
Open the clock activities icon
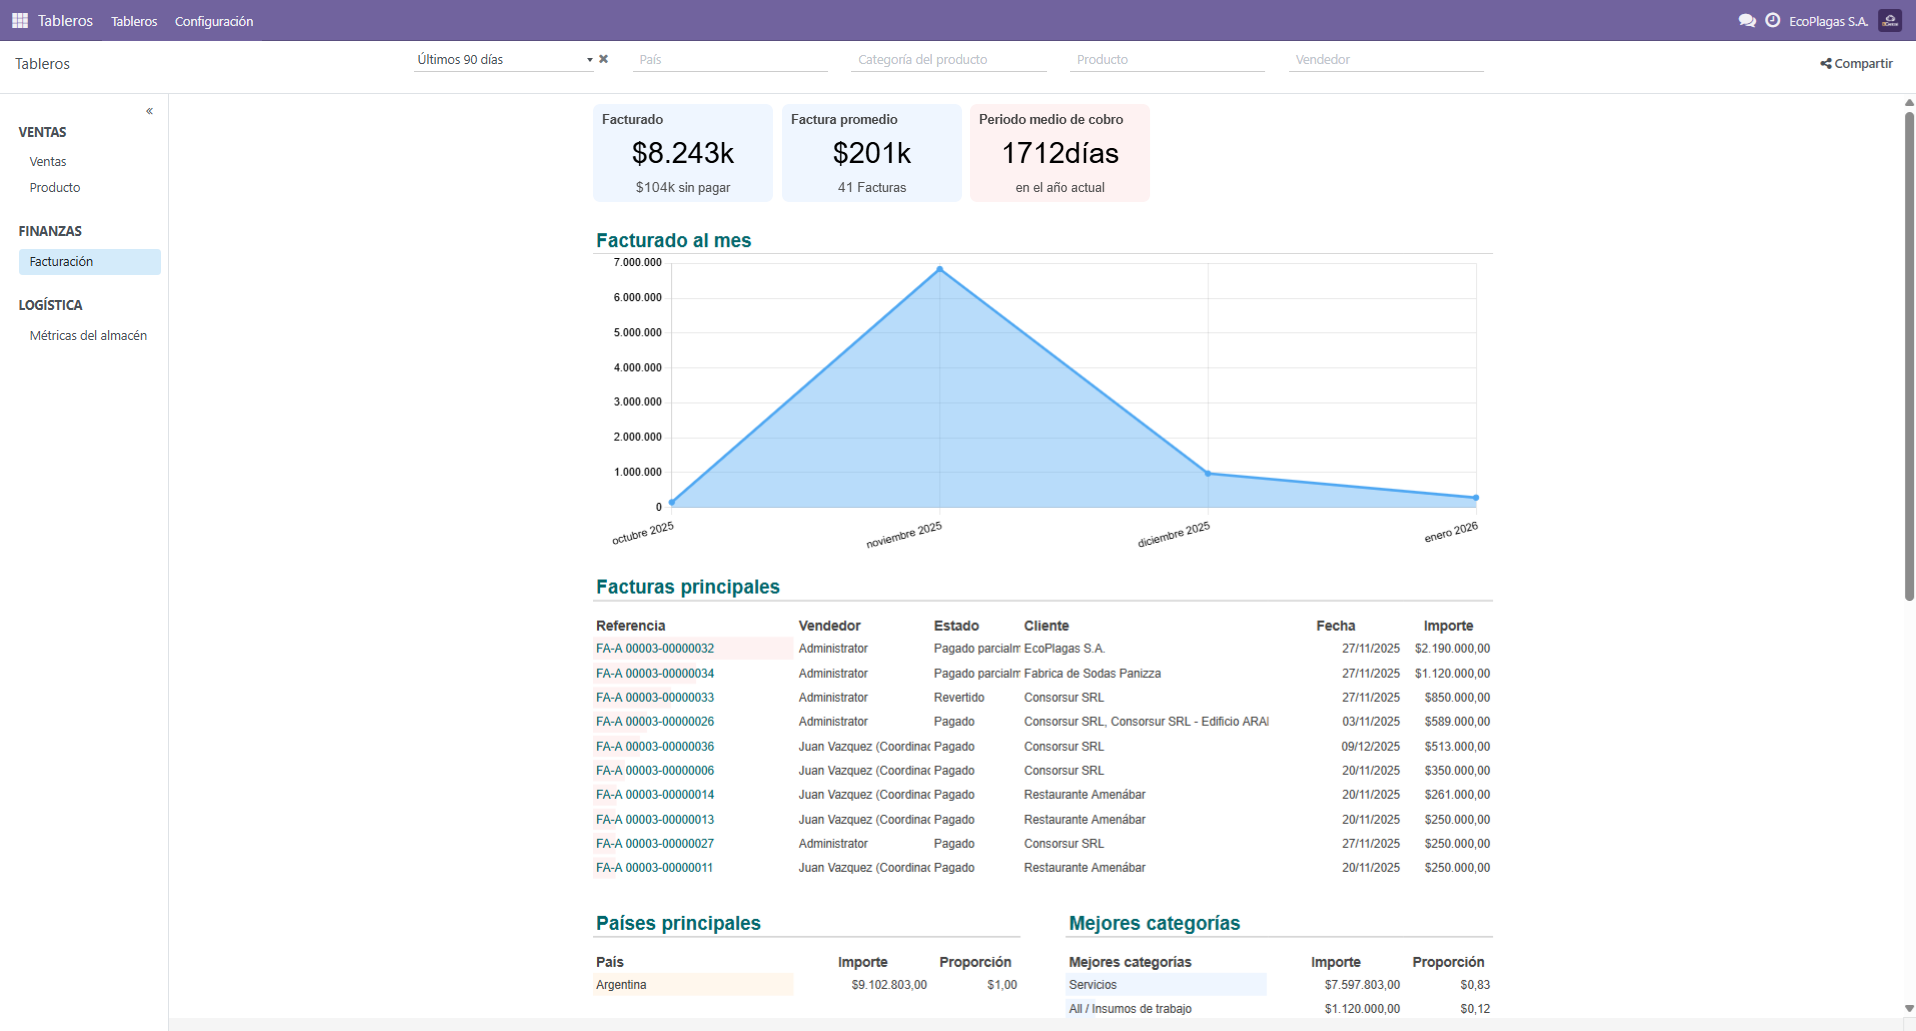click(x=1773, y=20)
